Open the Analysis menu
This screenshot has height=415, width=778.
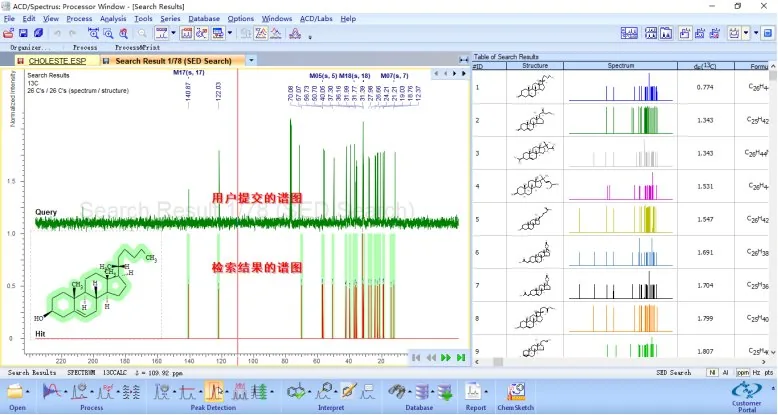click(113, 19)
